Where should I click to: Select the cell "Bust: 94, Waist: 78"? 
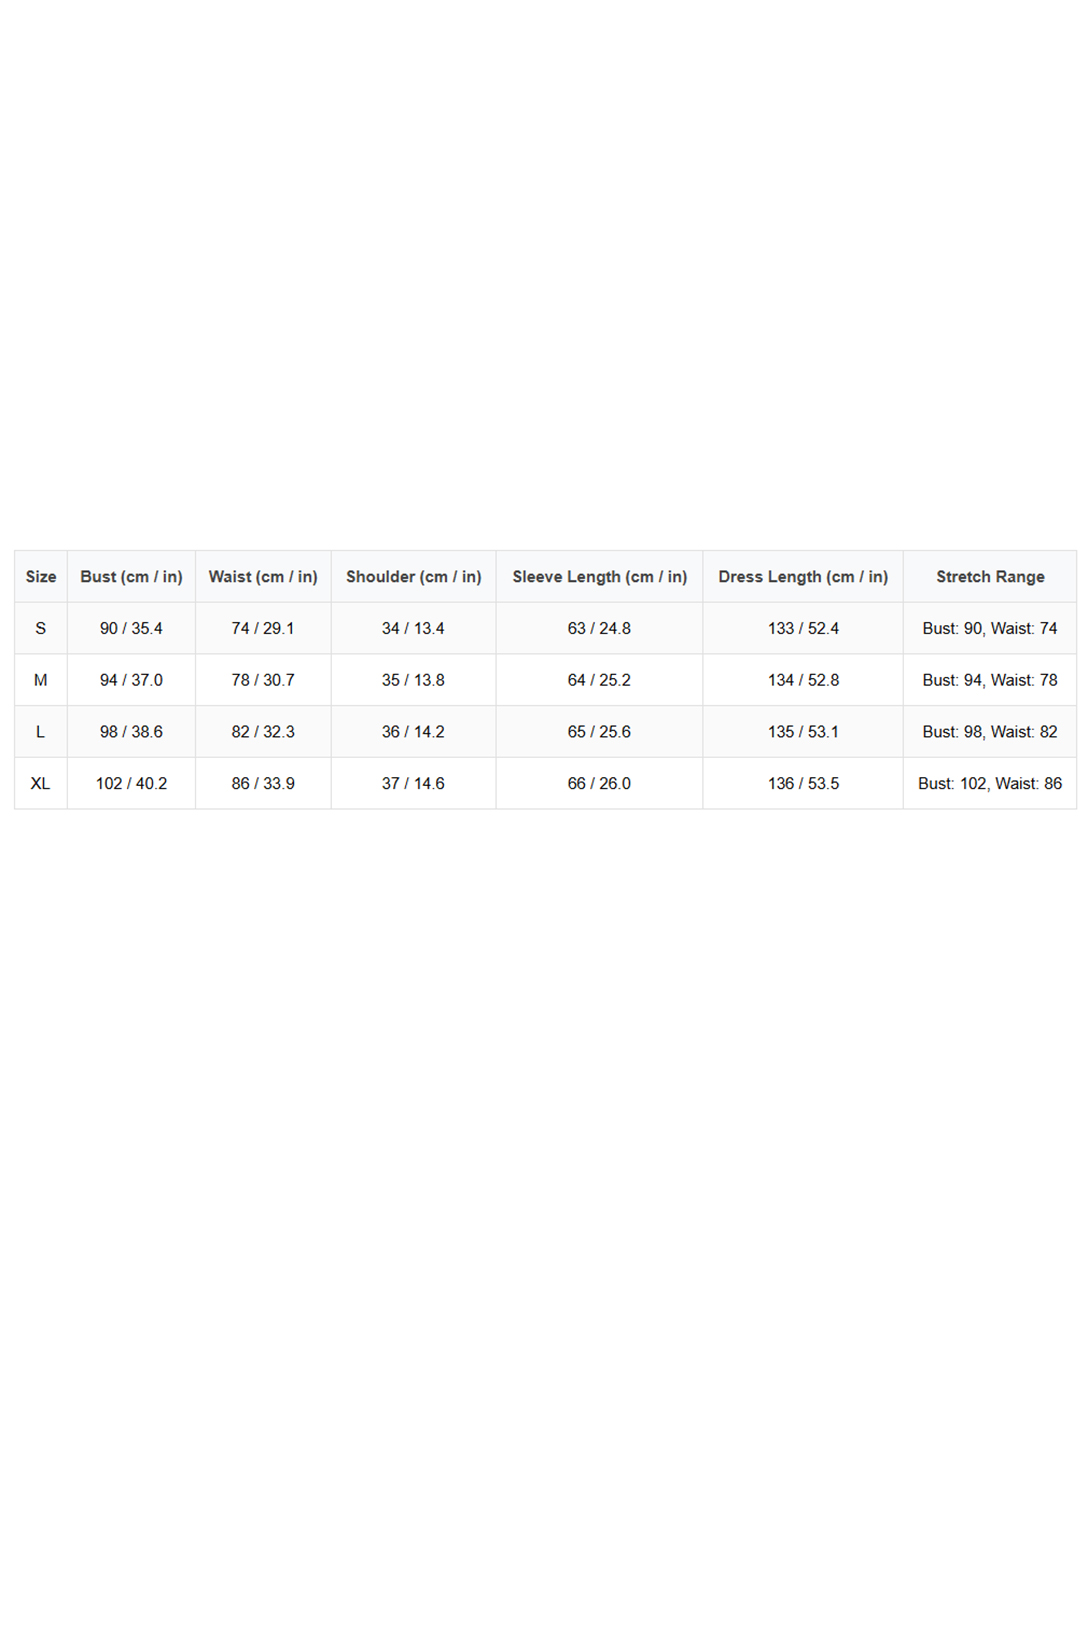[990, 680]
